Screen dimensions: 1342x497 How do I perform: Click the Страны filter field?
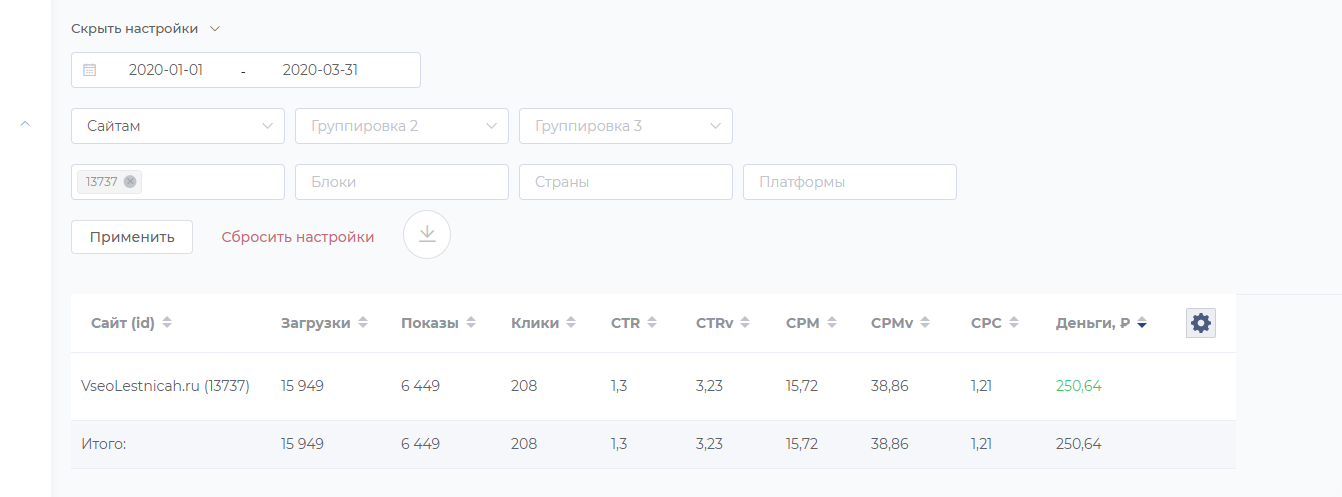[x=626, y=182]
